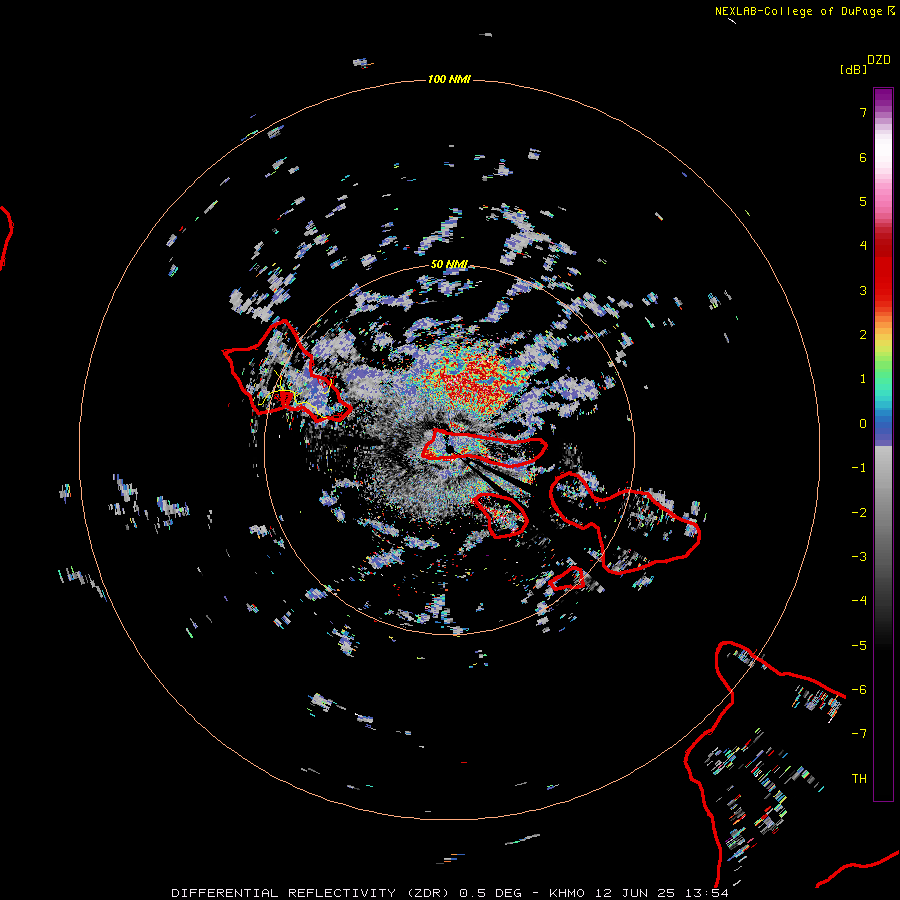Click the colorbar value -2 label
This screenshot has height=900, width=900.
tap(859, 513)
